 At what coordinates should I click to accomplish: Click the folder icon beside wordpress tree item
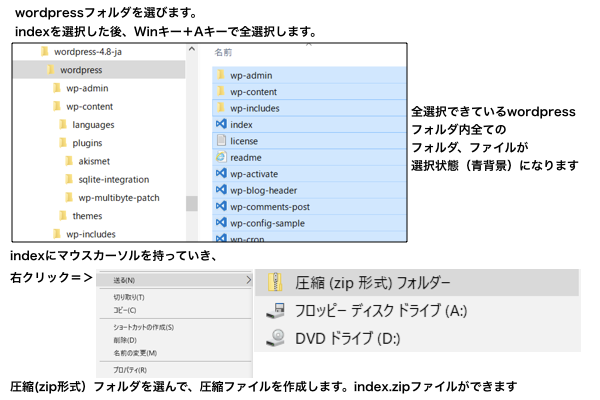[x=51, y=70]
